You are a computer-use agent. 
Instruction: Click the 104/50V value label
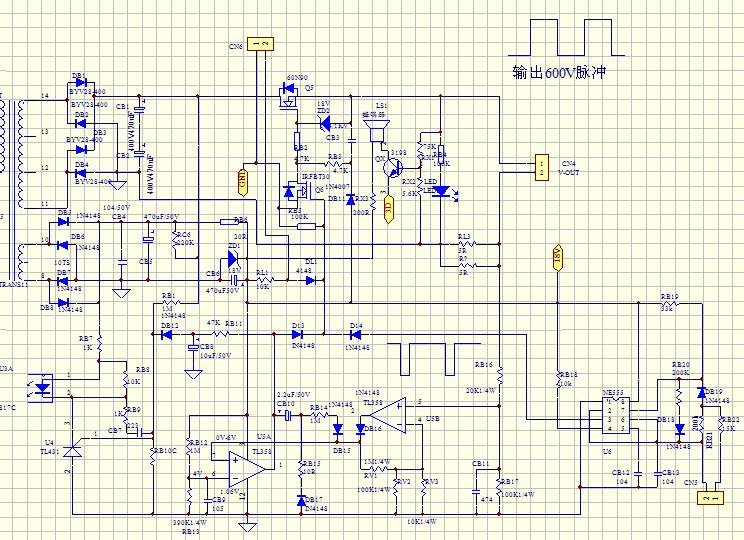[x=116, y=208]
